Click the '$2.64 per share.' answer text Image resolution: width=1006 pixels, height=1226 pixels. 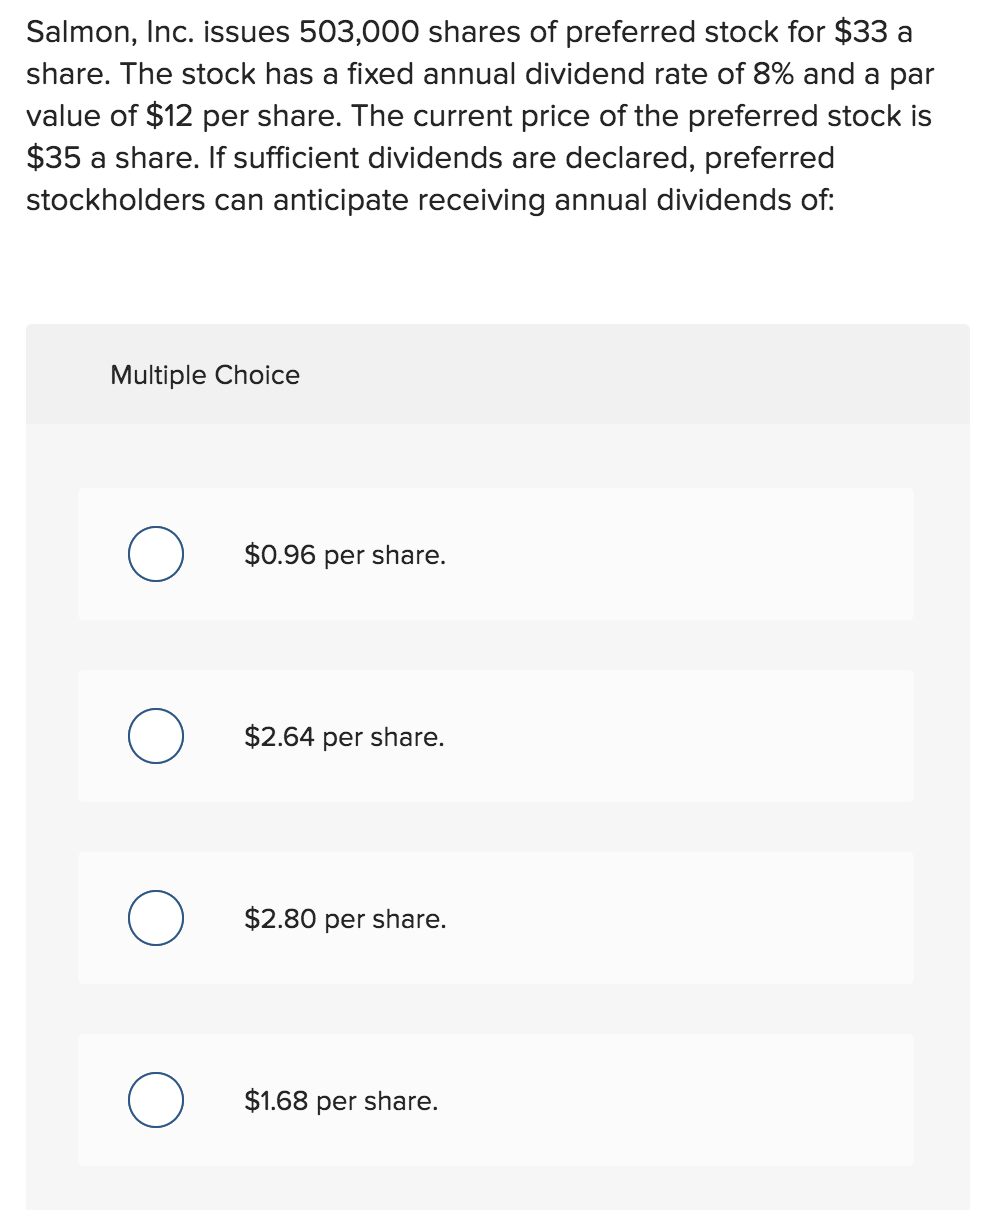click(x=344, y=737)
